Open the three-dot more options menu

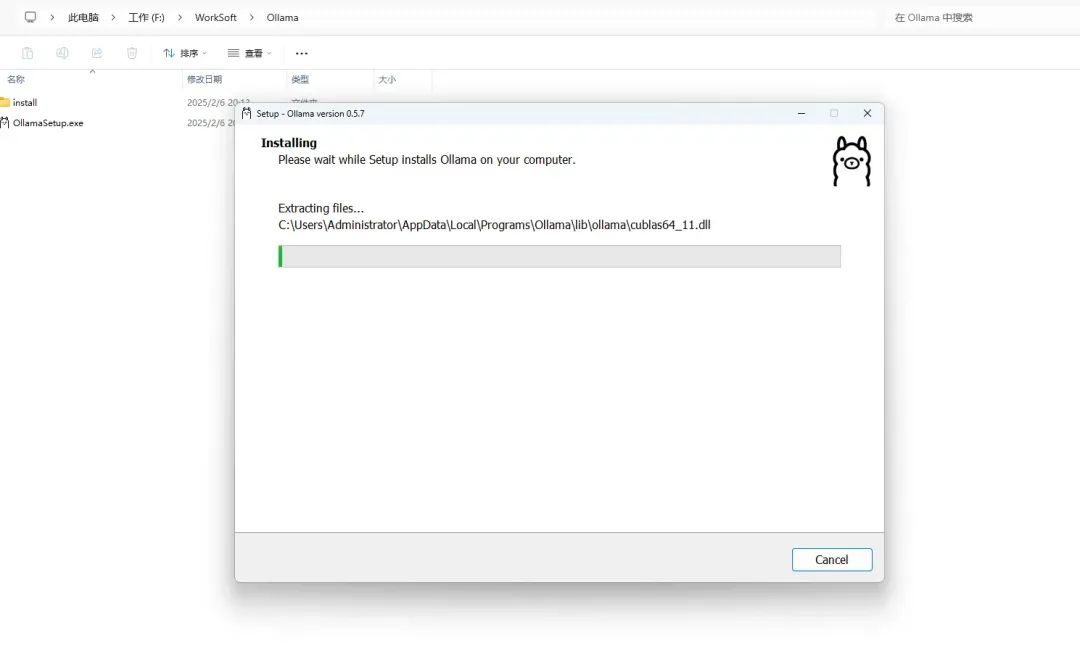(x=302, y=53)
